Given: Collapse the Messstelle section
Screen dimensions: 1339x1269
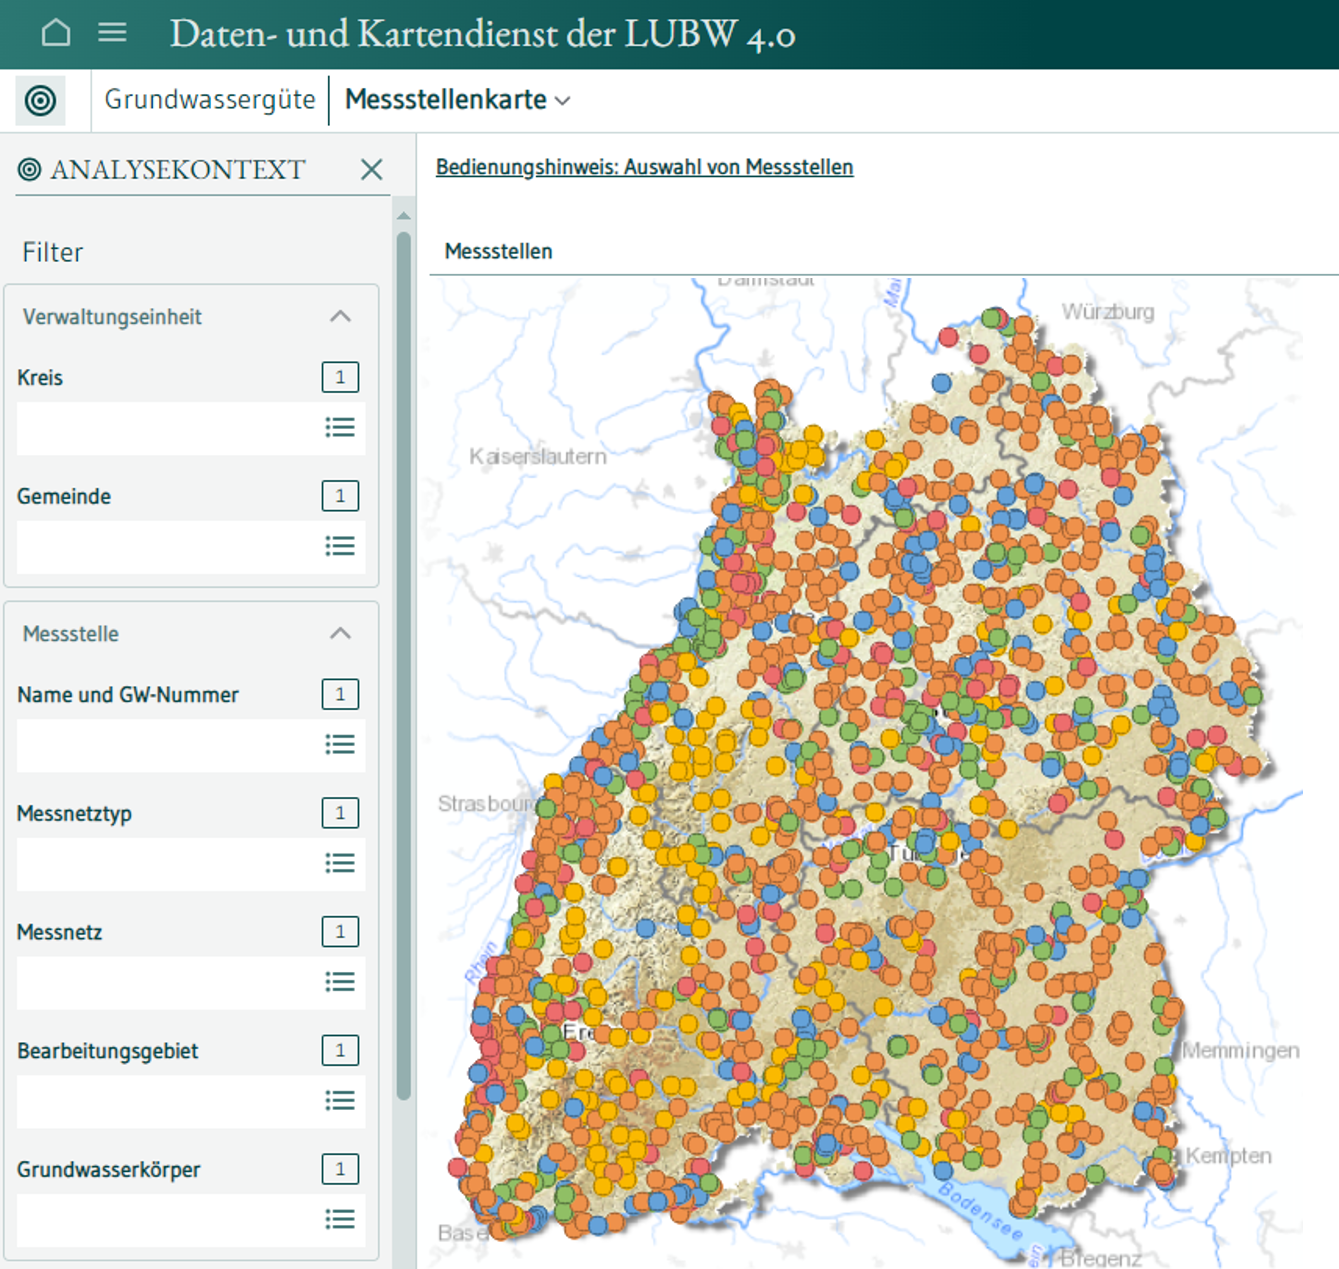Looking at the screenshot, I should [340, 634].
